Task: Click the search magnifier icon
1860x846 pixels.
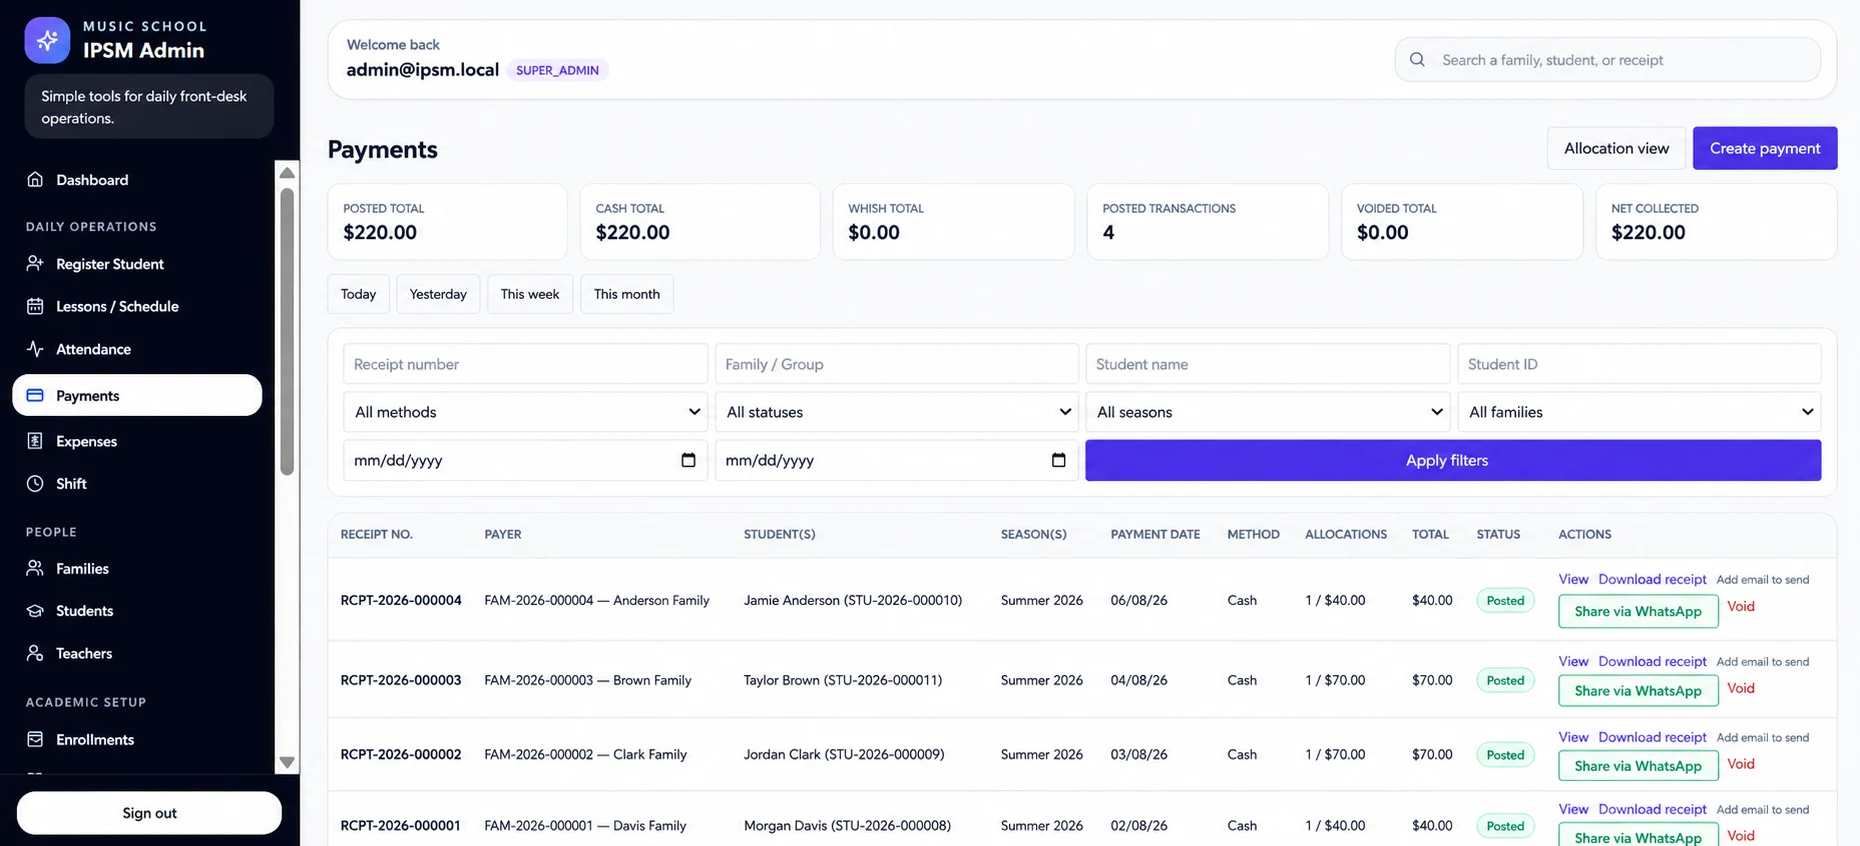Action: 1417,60
